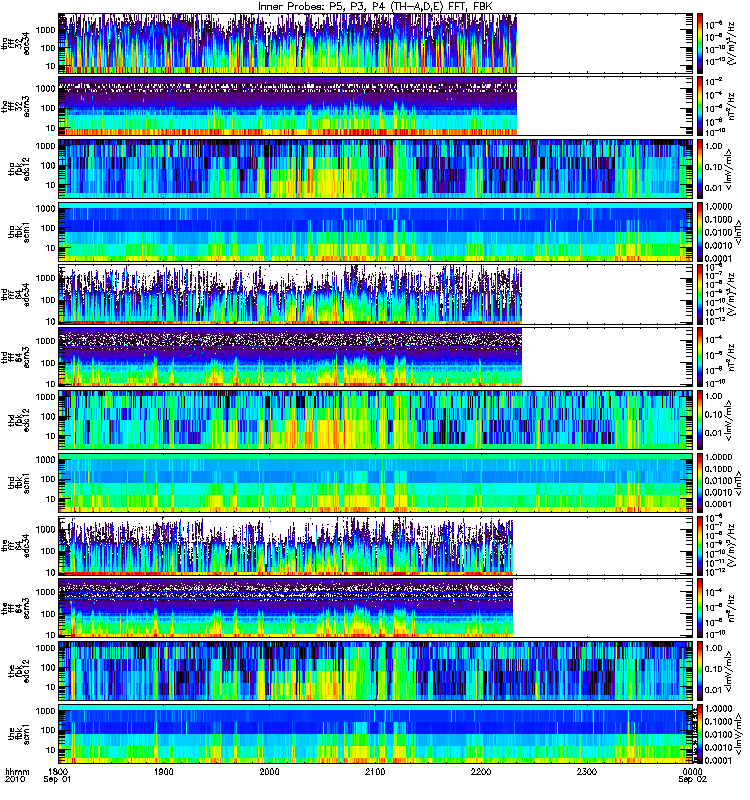Click the color bar of thd fbk edc12 panel

(x=701, y=420)
